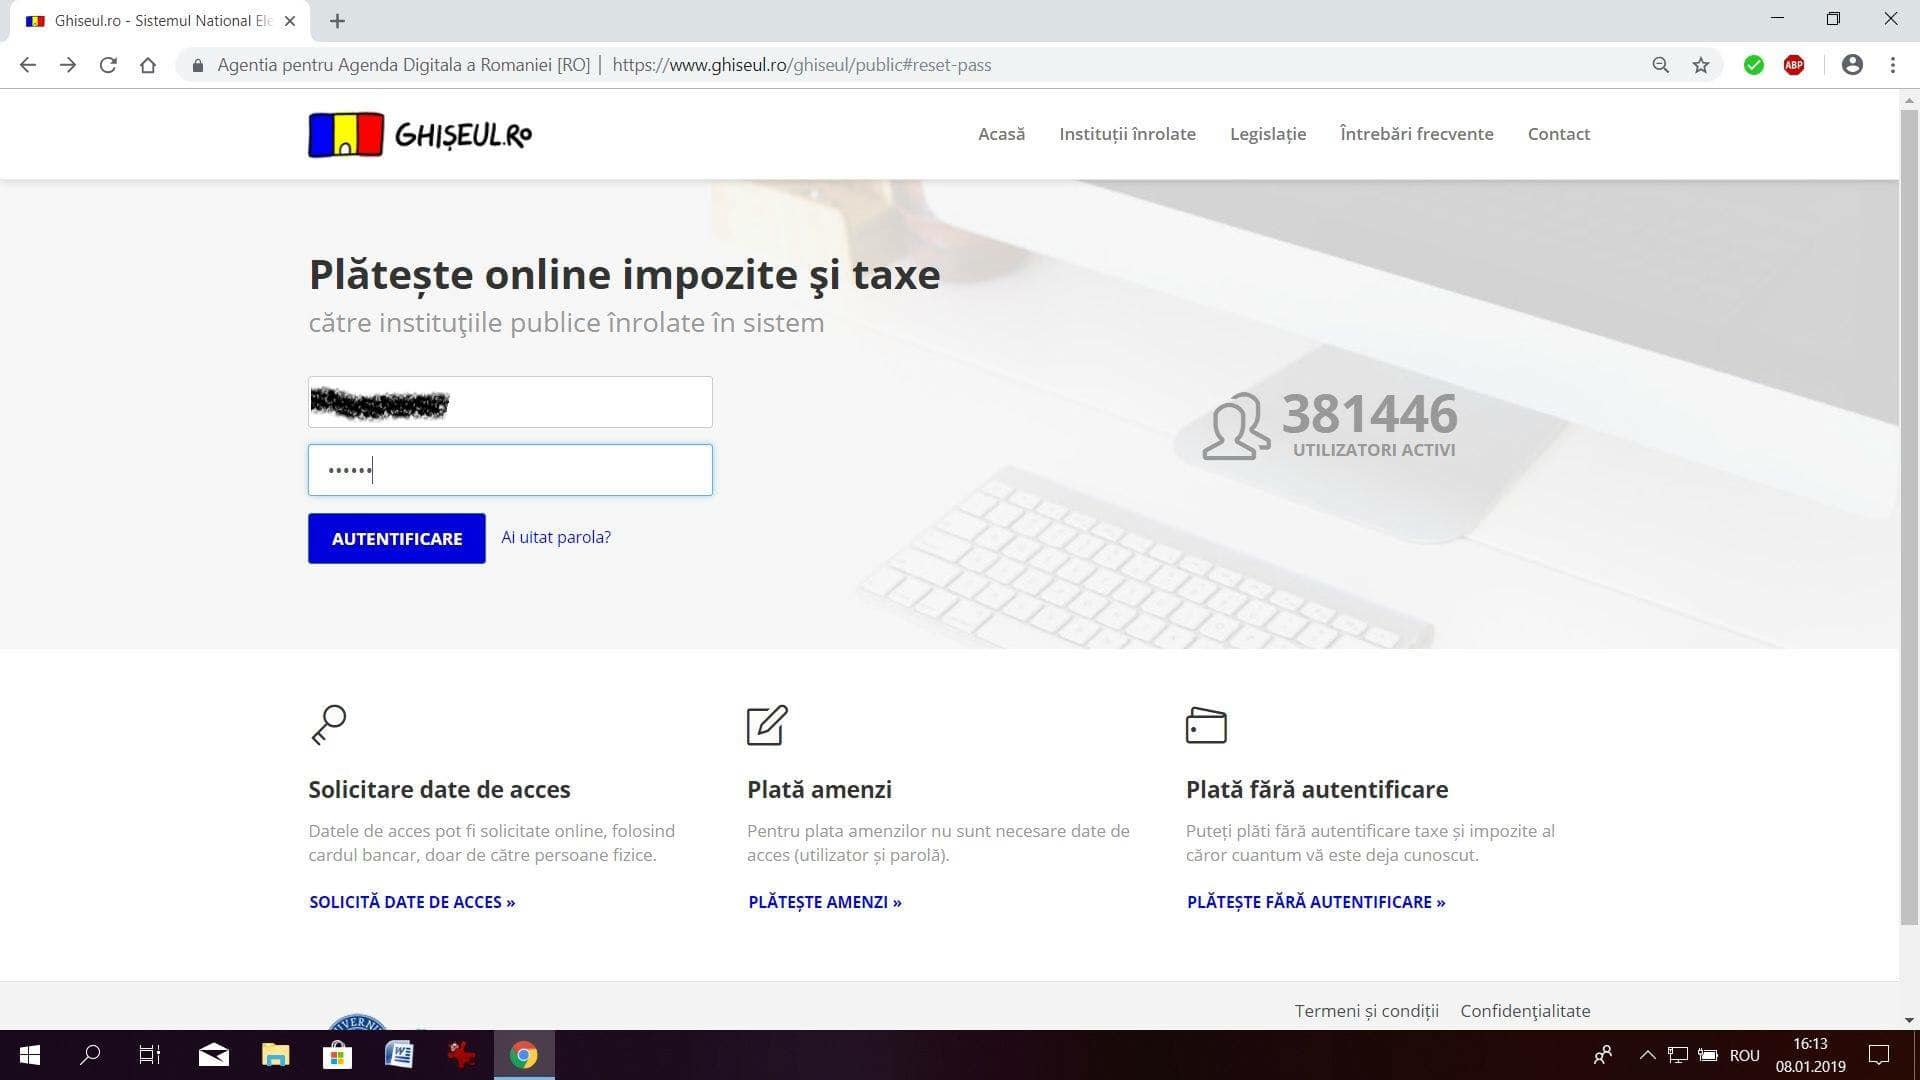
Task: Open Microsoft Store from the taskbar
Action: click(x=337, y=1055)
